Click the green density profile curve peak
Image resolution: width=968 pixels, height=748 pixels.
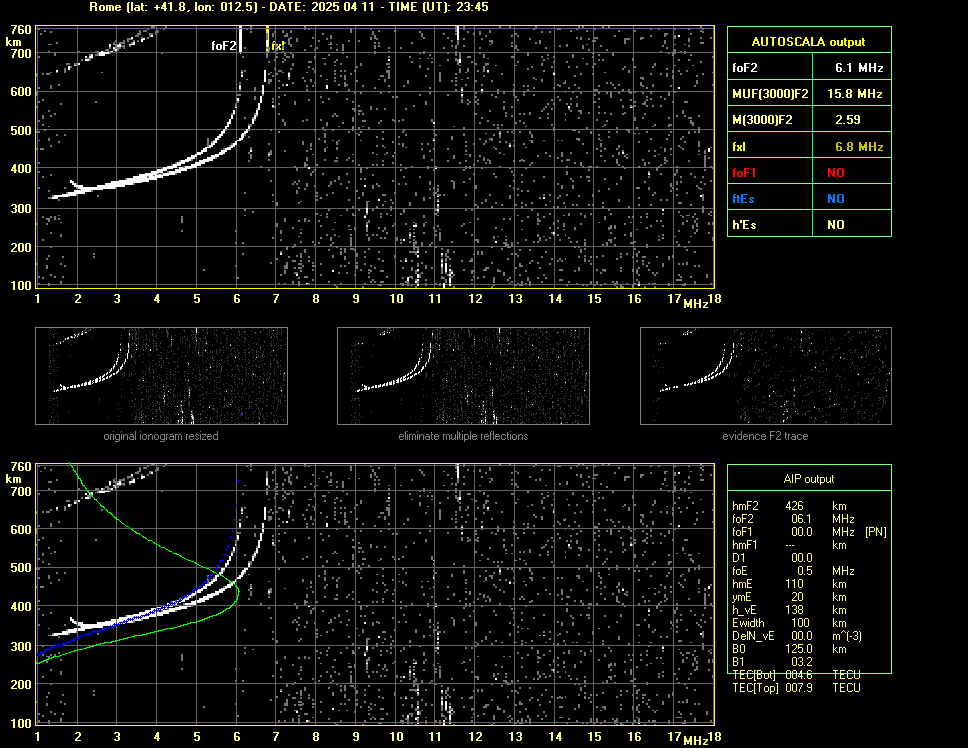(238, 591)
